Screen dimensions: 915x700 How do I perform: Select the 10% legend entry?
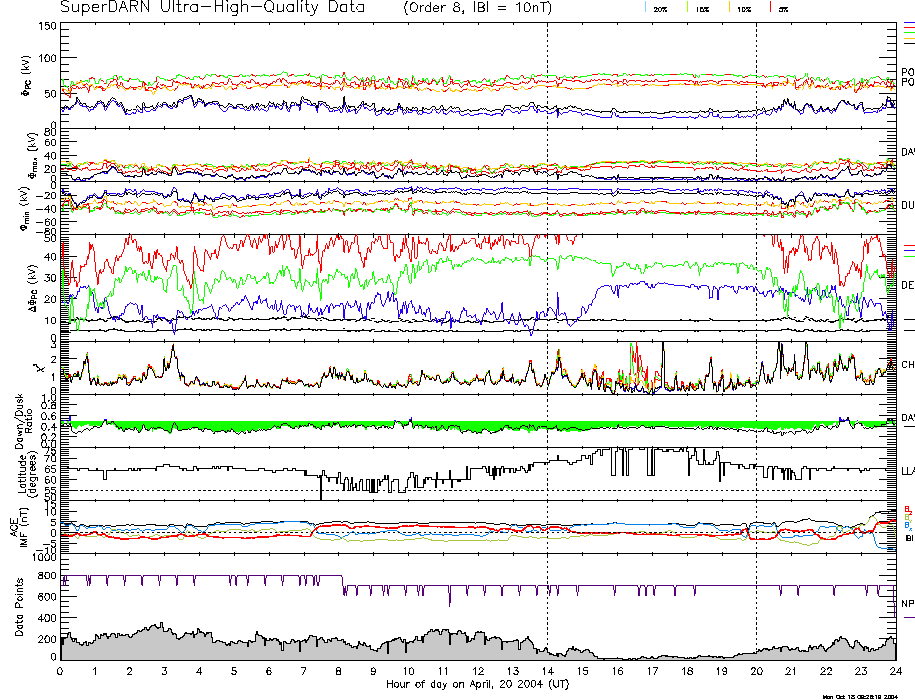(x=743, y=9)
